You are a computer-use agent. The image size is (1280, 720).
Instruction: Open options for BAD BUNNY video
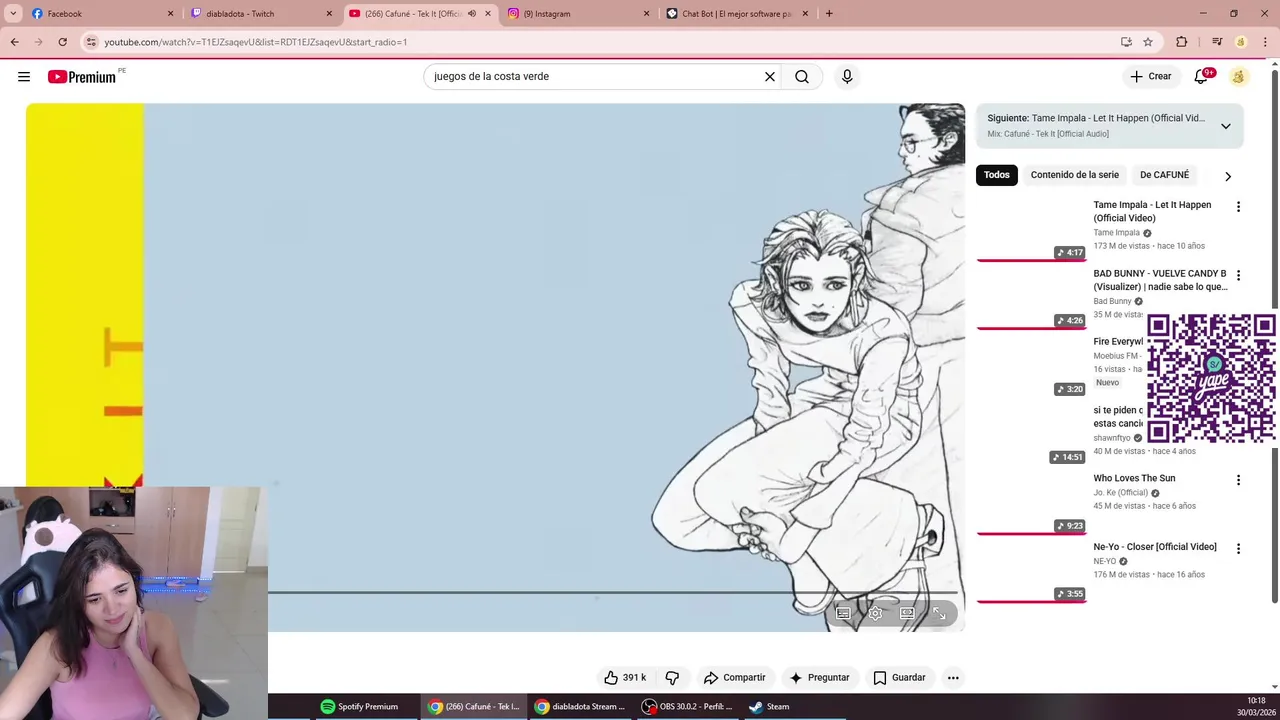point(1238,275)
